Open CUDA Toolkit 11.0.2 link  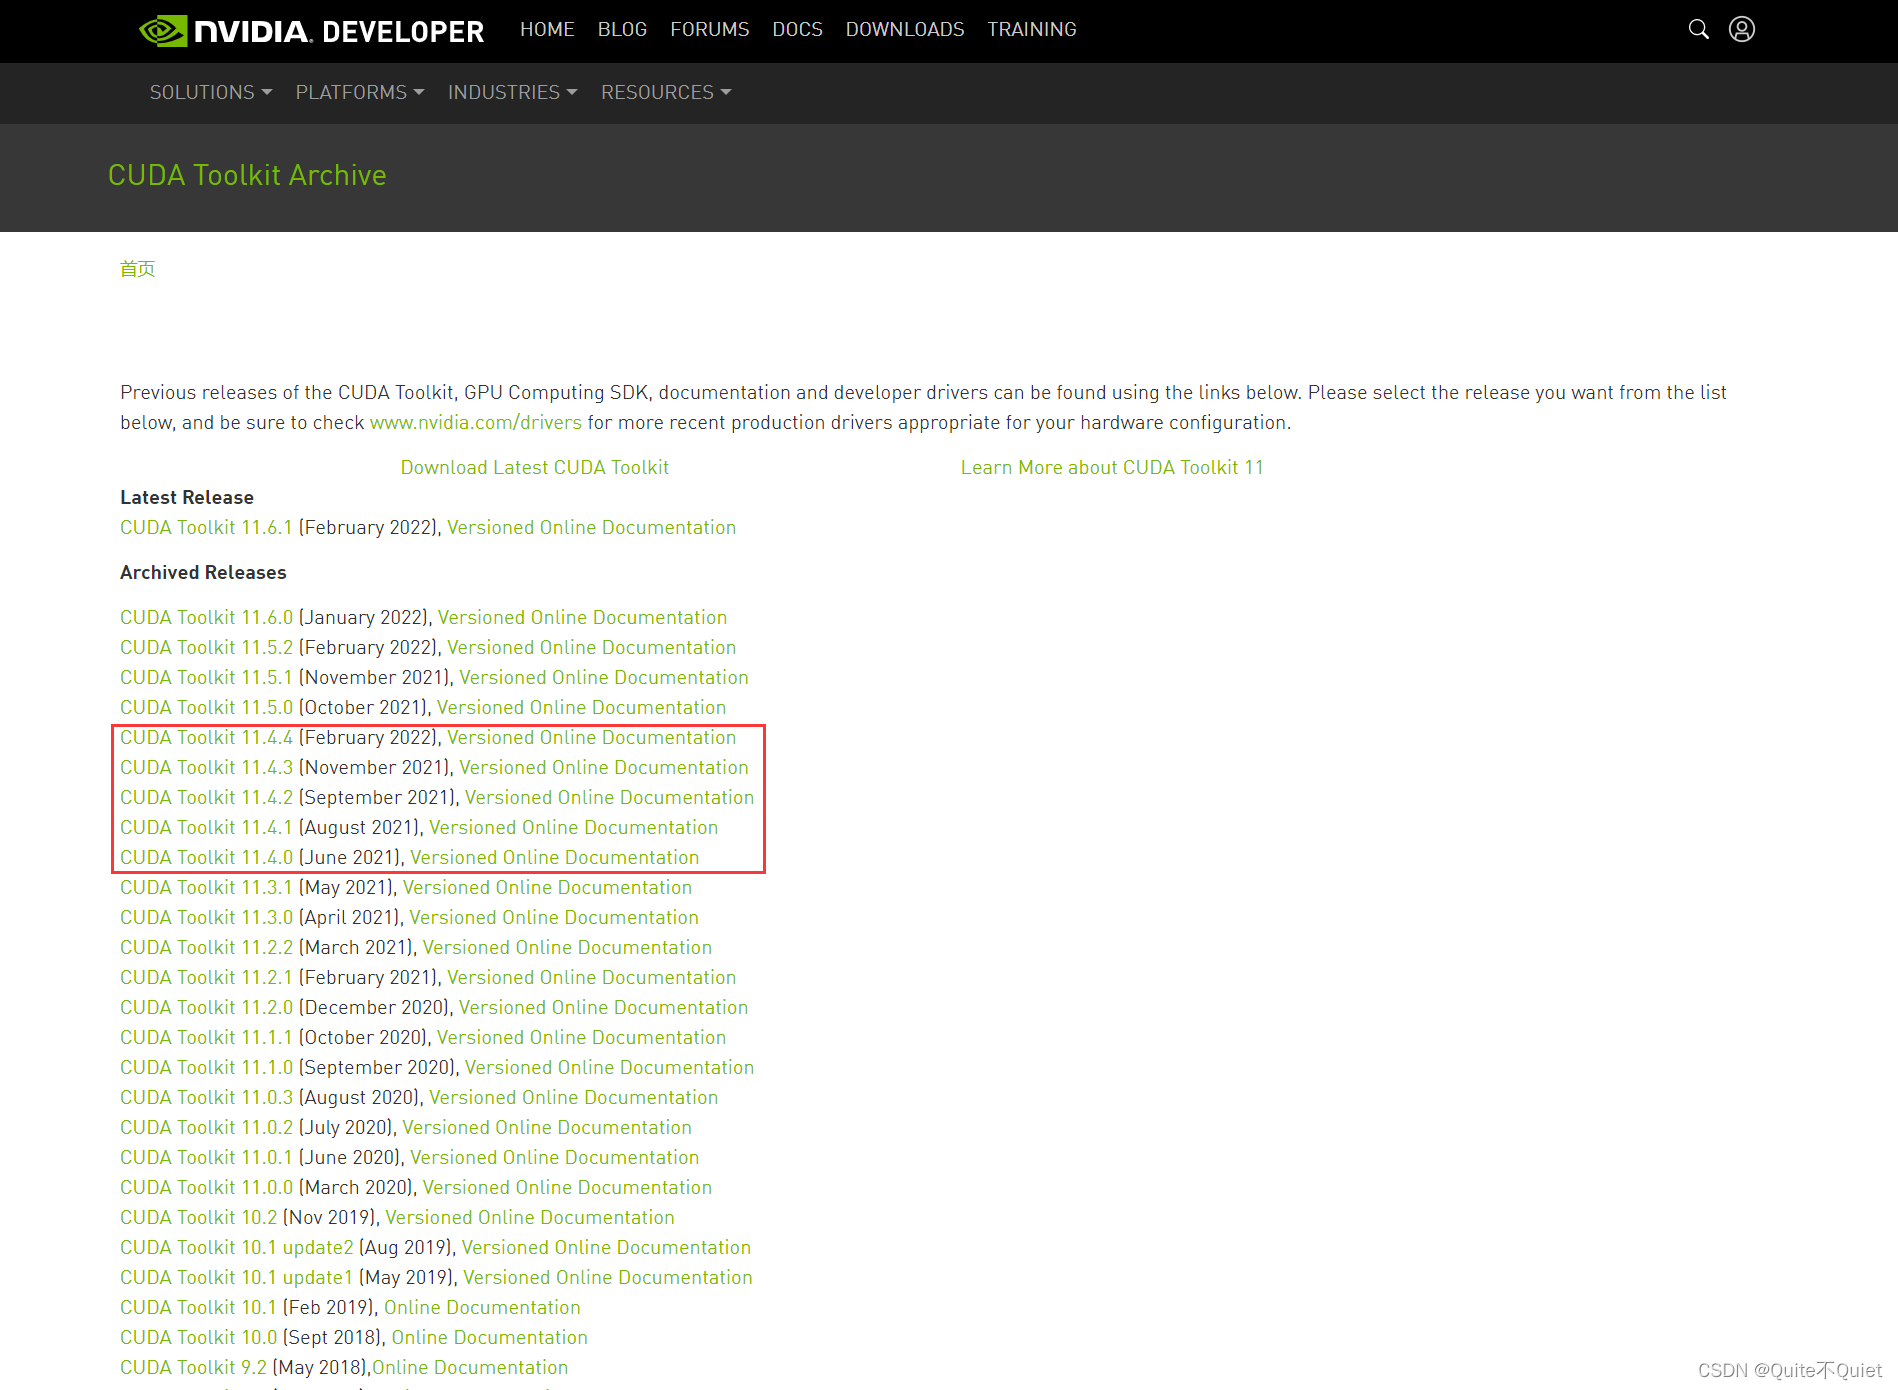pyautogui.click(x=206, y=1128)
